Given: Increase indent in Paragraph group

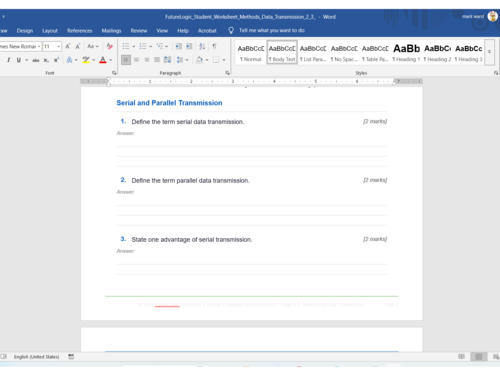Looking at the screenshot, I should tap(189, 46).
